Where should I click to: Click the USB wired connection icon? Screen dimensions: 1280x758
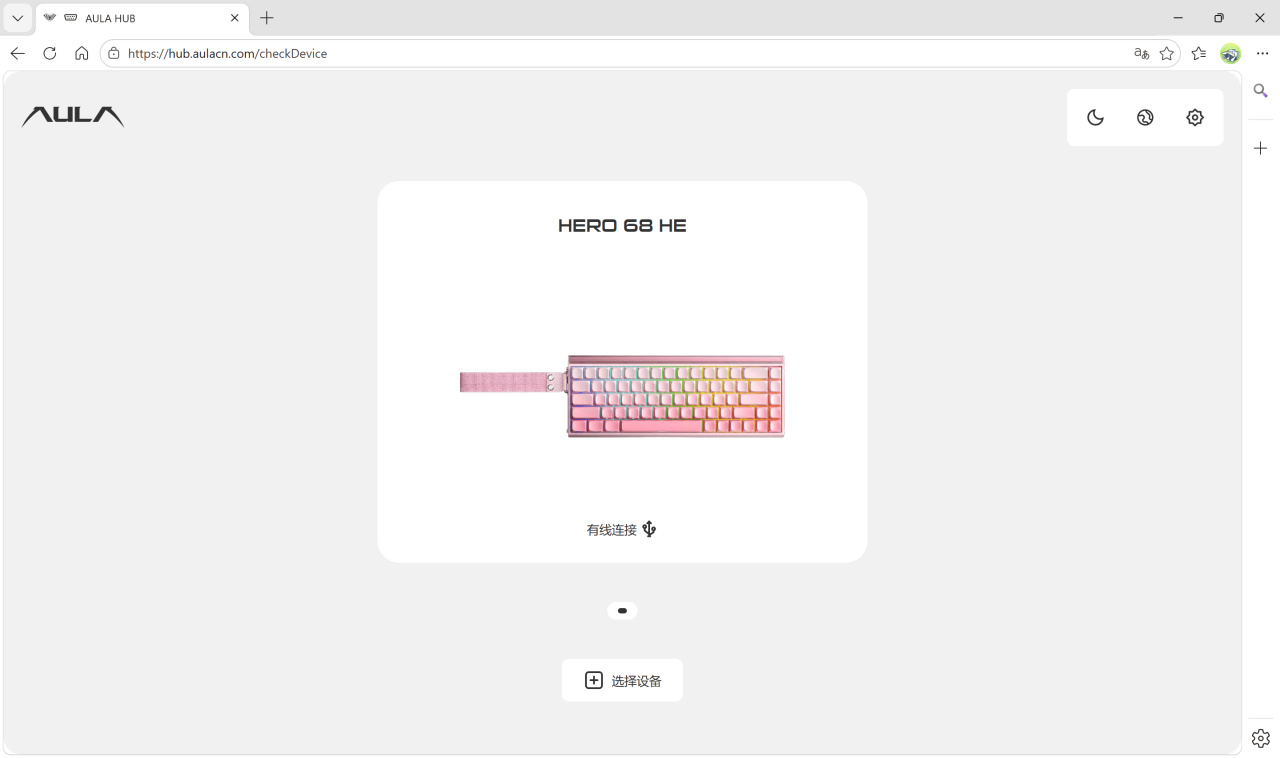[x=650, y=529]
